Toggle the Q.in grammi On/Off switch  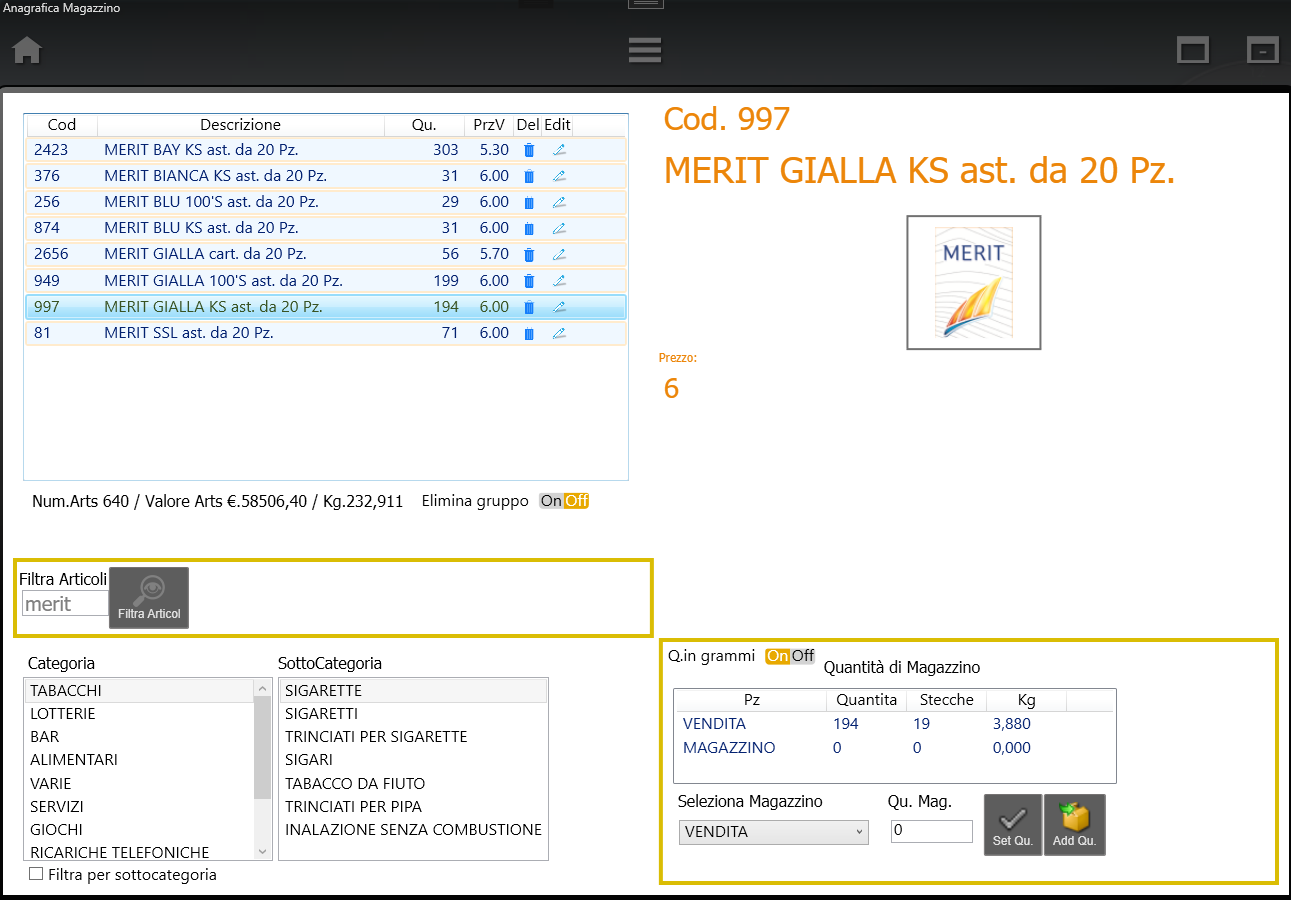(x=790, y=656)
